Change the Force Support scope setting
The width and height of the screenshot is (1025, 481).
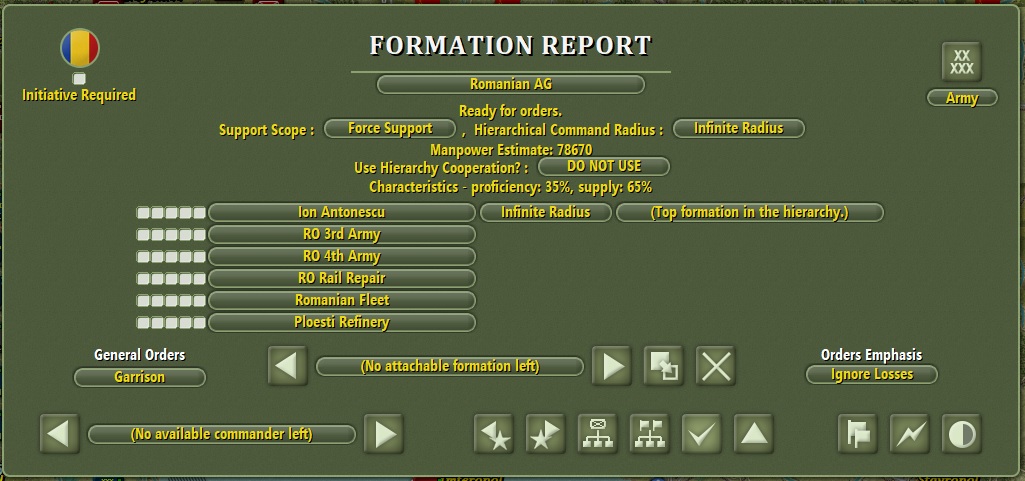click(390, 129)
